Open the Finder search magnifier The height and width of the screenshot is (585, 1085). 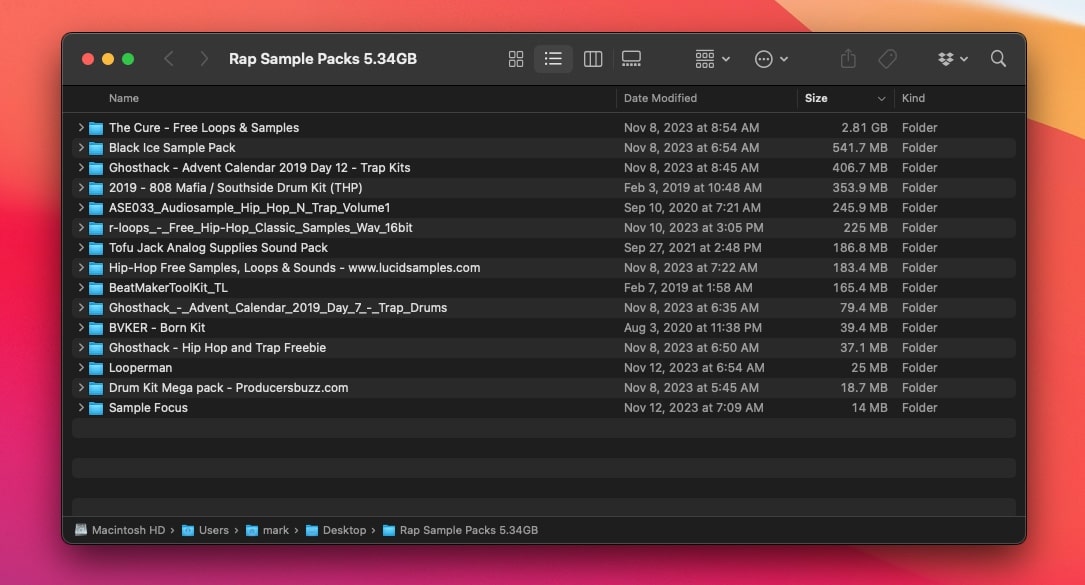998,59
